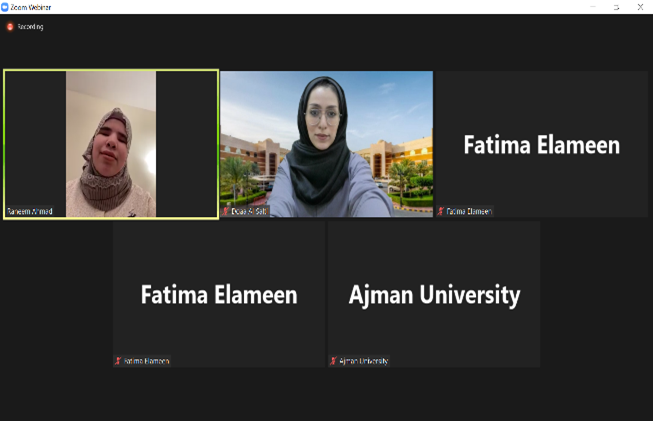Minimize the Zoom Webinar window

(593, 7)
